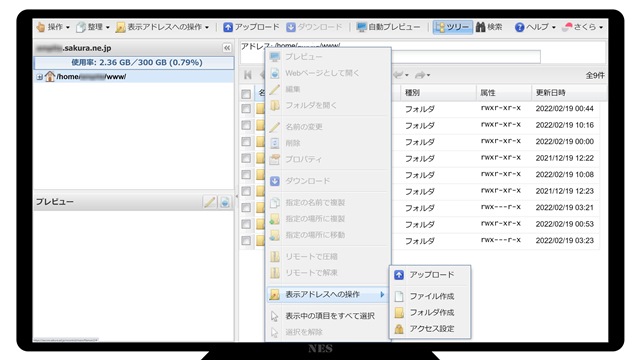Screen dimensions: 640x360
Task: Click date cell 2022/02/19 03:23
Action: 564,240
